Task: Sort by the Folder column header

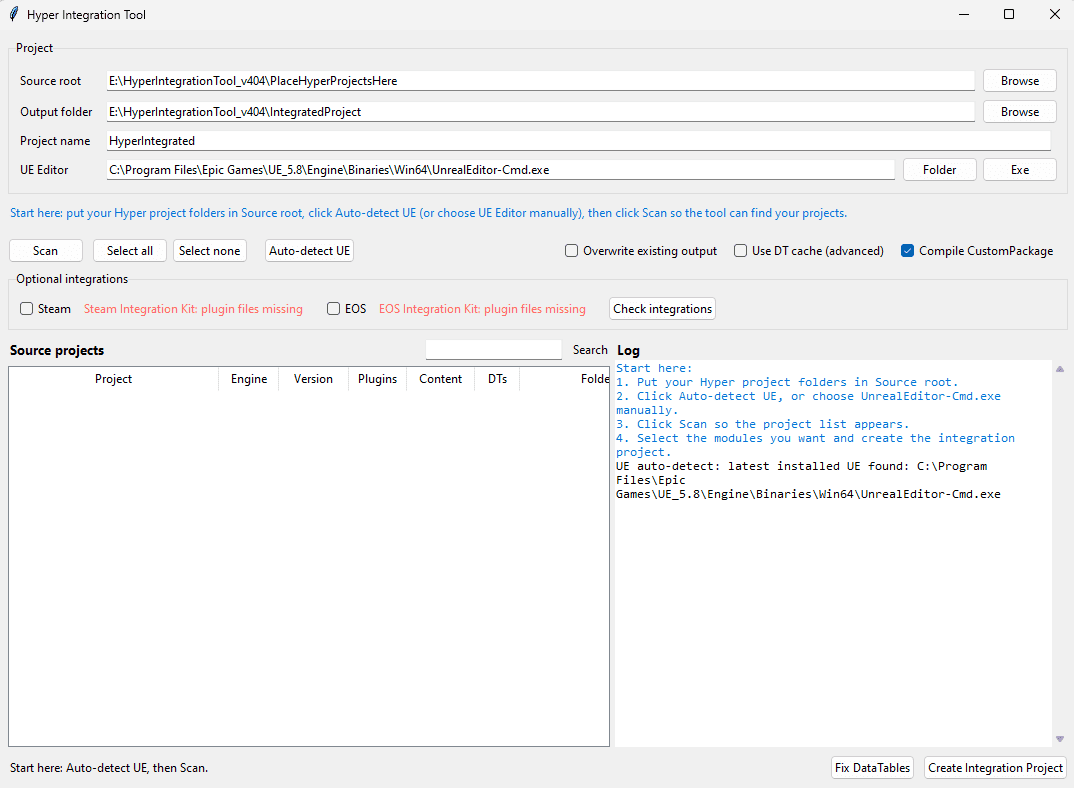Action: [564, 379]
